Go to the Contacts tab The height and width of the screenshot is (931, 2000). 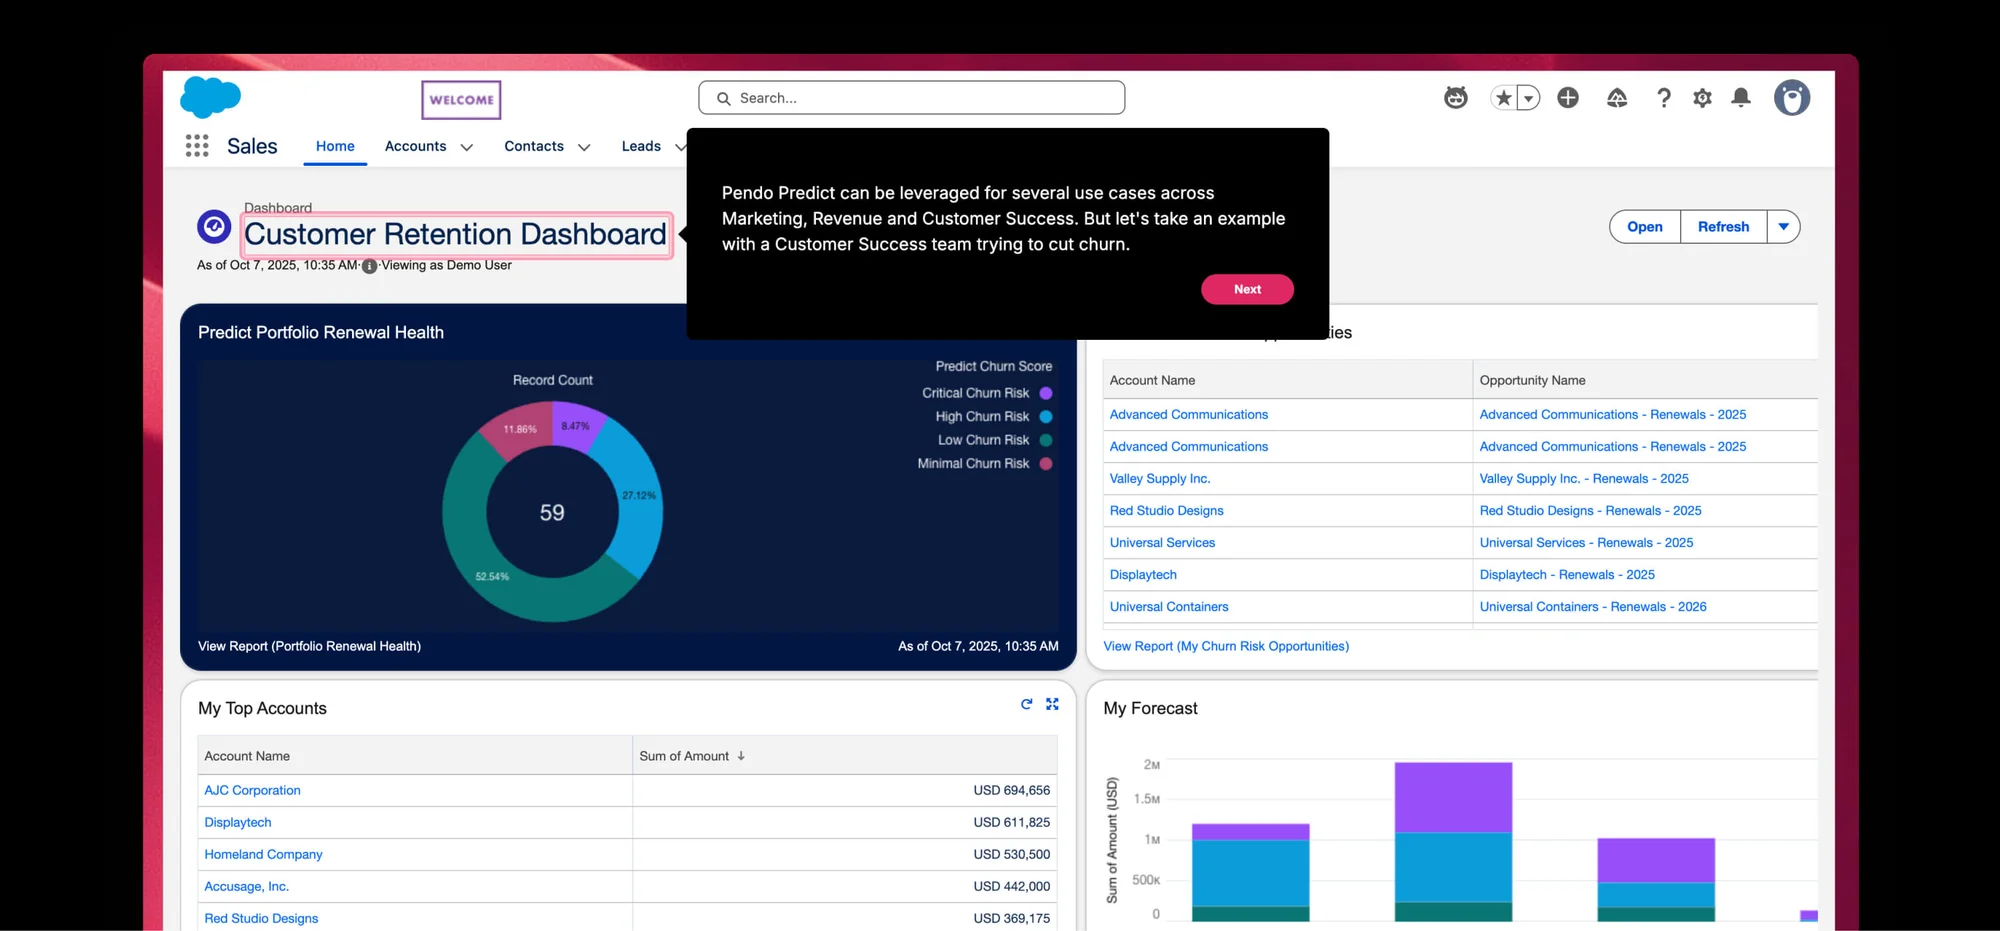pos(534,146)
